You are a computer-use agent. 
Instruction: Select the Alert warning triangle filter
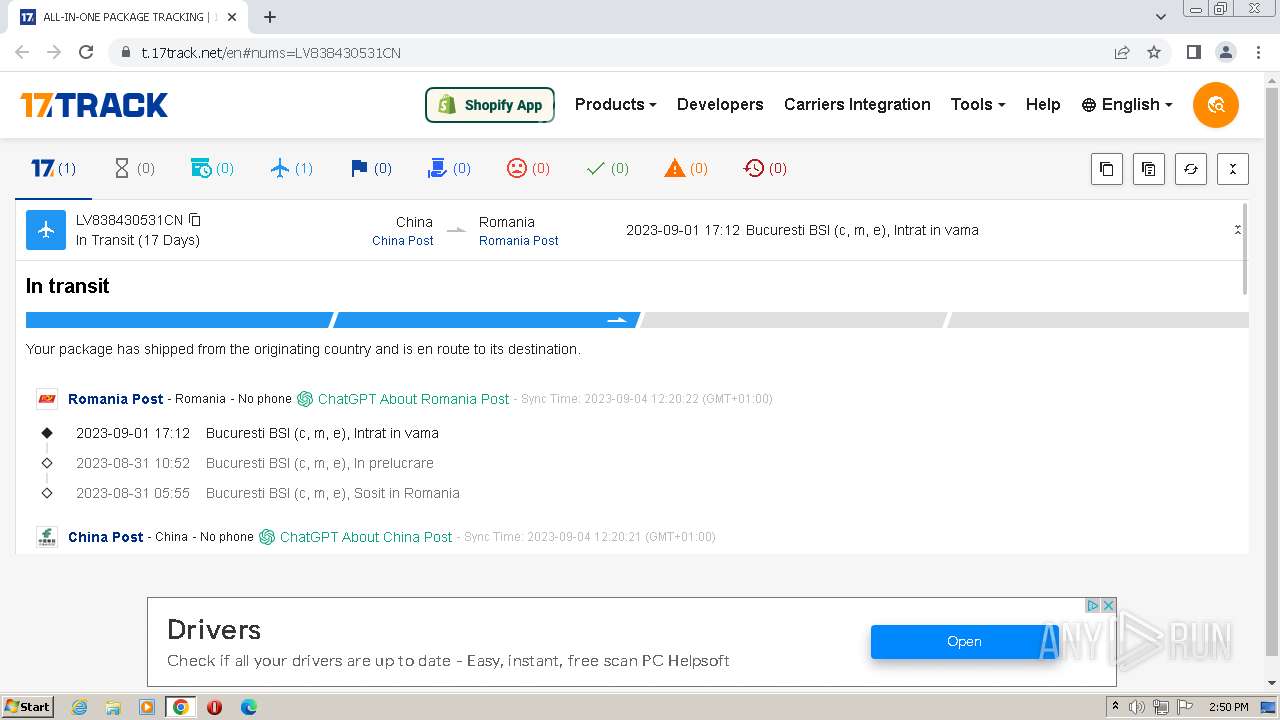686,168
